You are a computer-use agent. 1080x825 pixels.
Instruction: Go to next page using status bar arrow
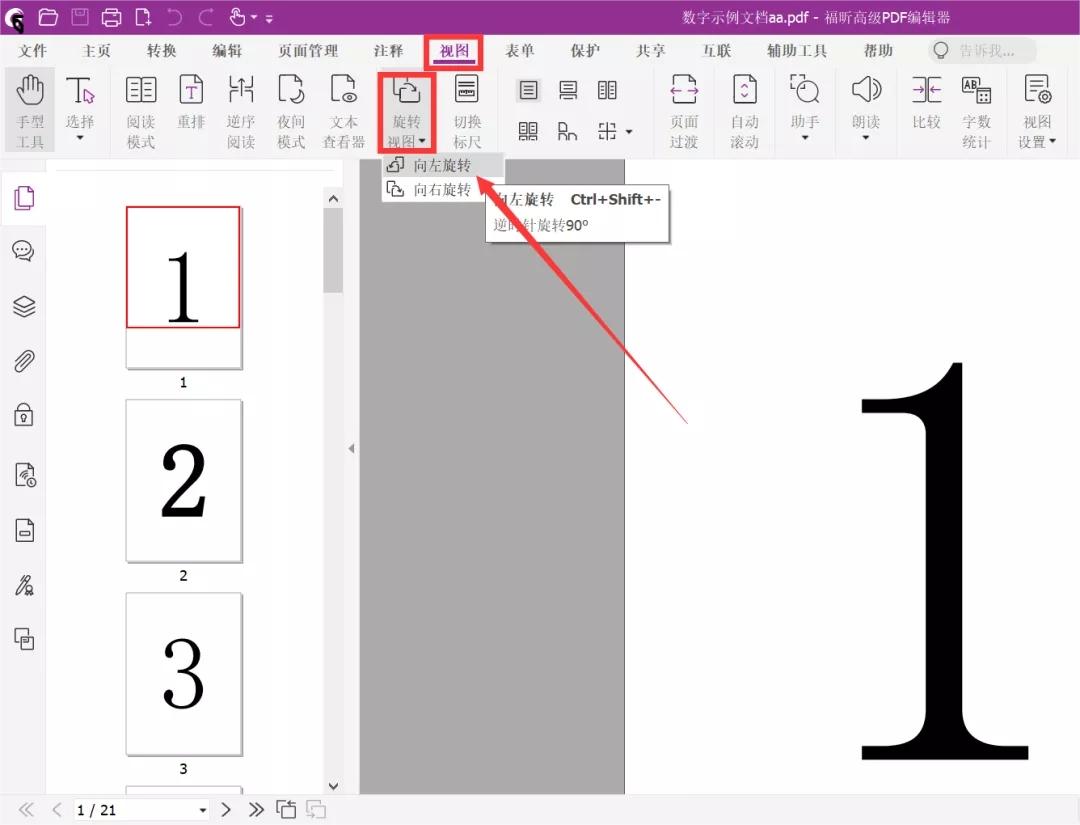(x=227, y=810)
